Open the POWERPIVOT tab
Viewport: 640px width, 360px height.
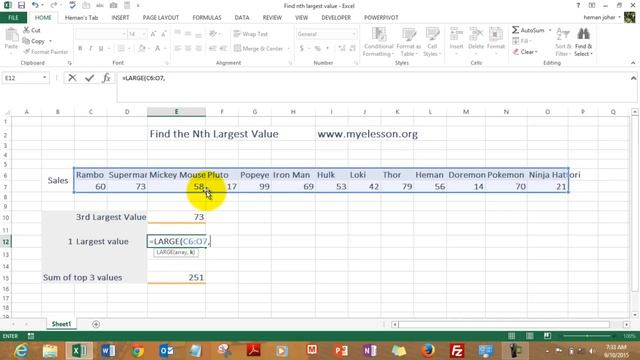(x=381, y=18)
